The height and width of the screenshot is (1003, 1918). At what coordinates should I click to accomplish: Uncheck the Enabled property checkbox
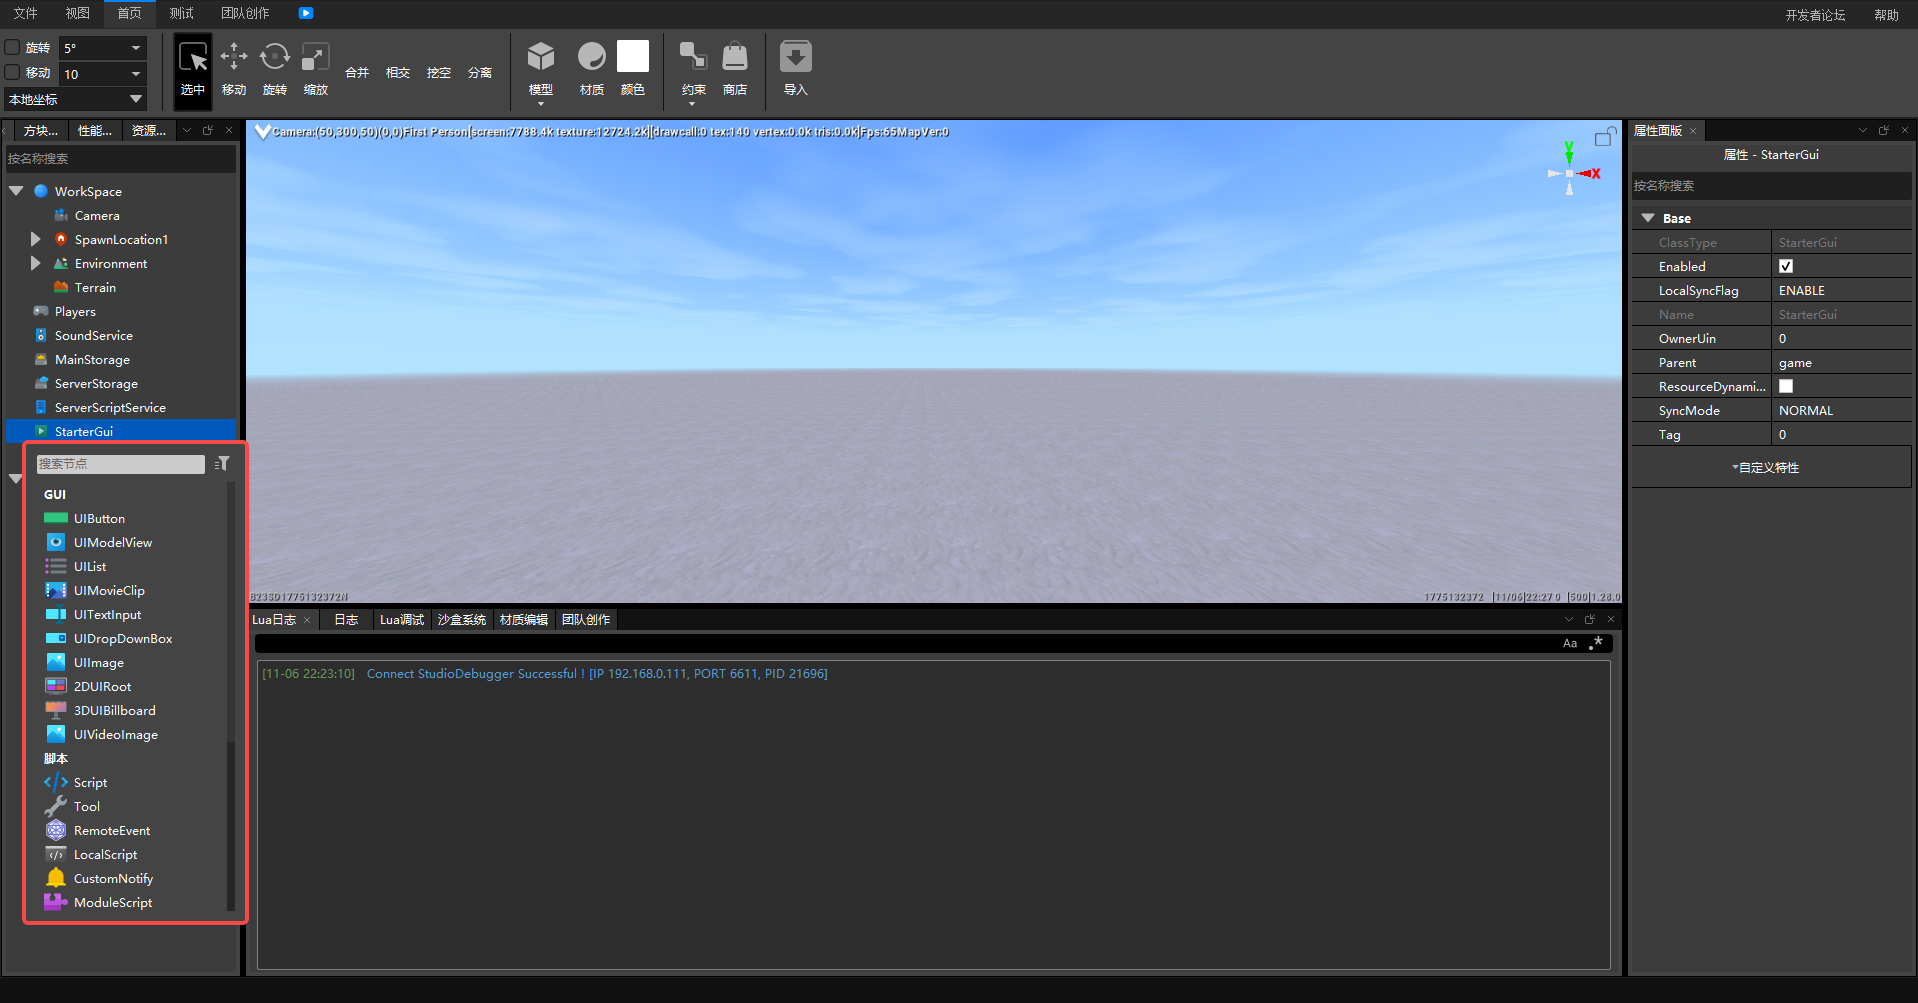coord(1786,266)
